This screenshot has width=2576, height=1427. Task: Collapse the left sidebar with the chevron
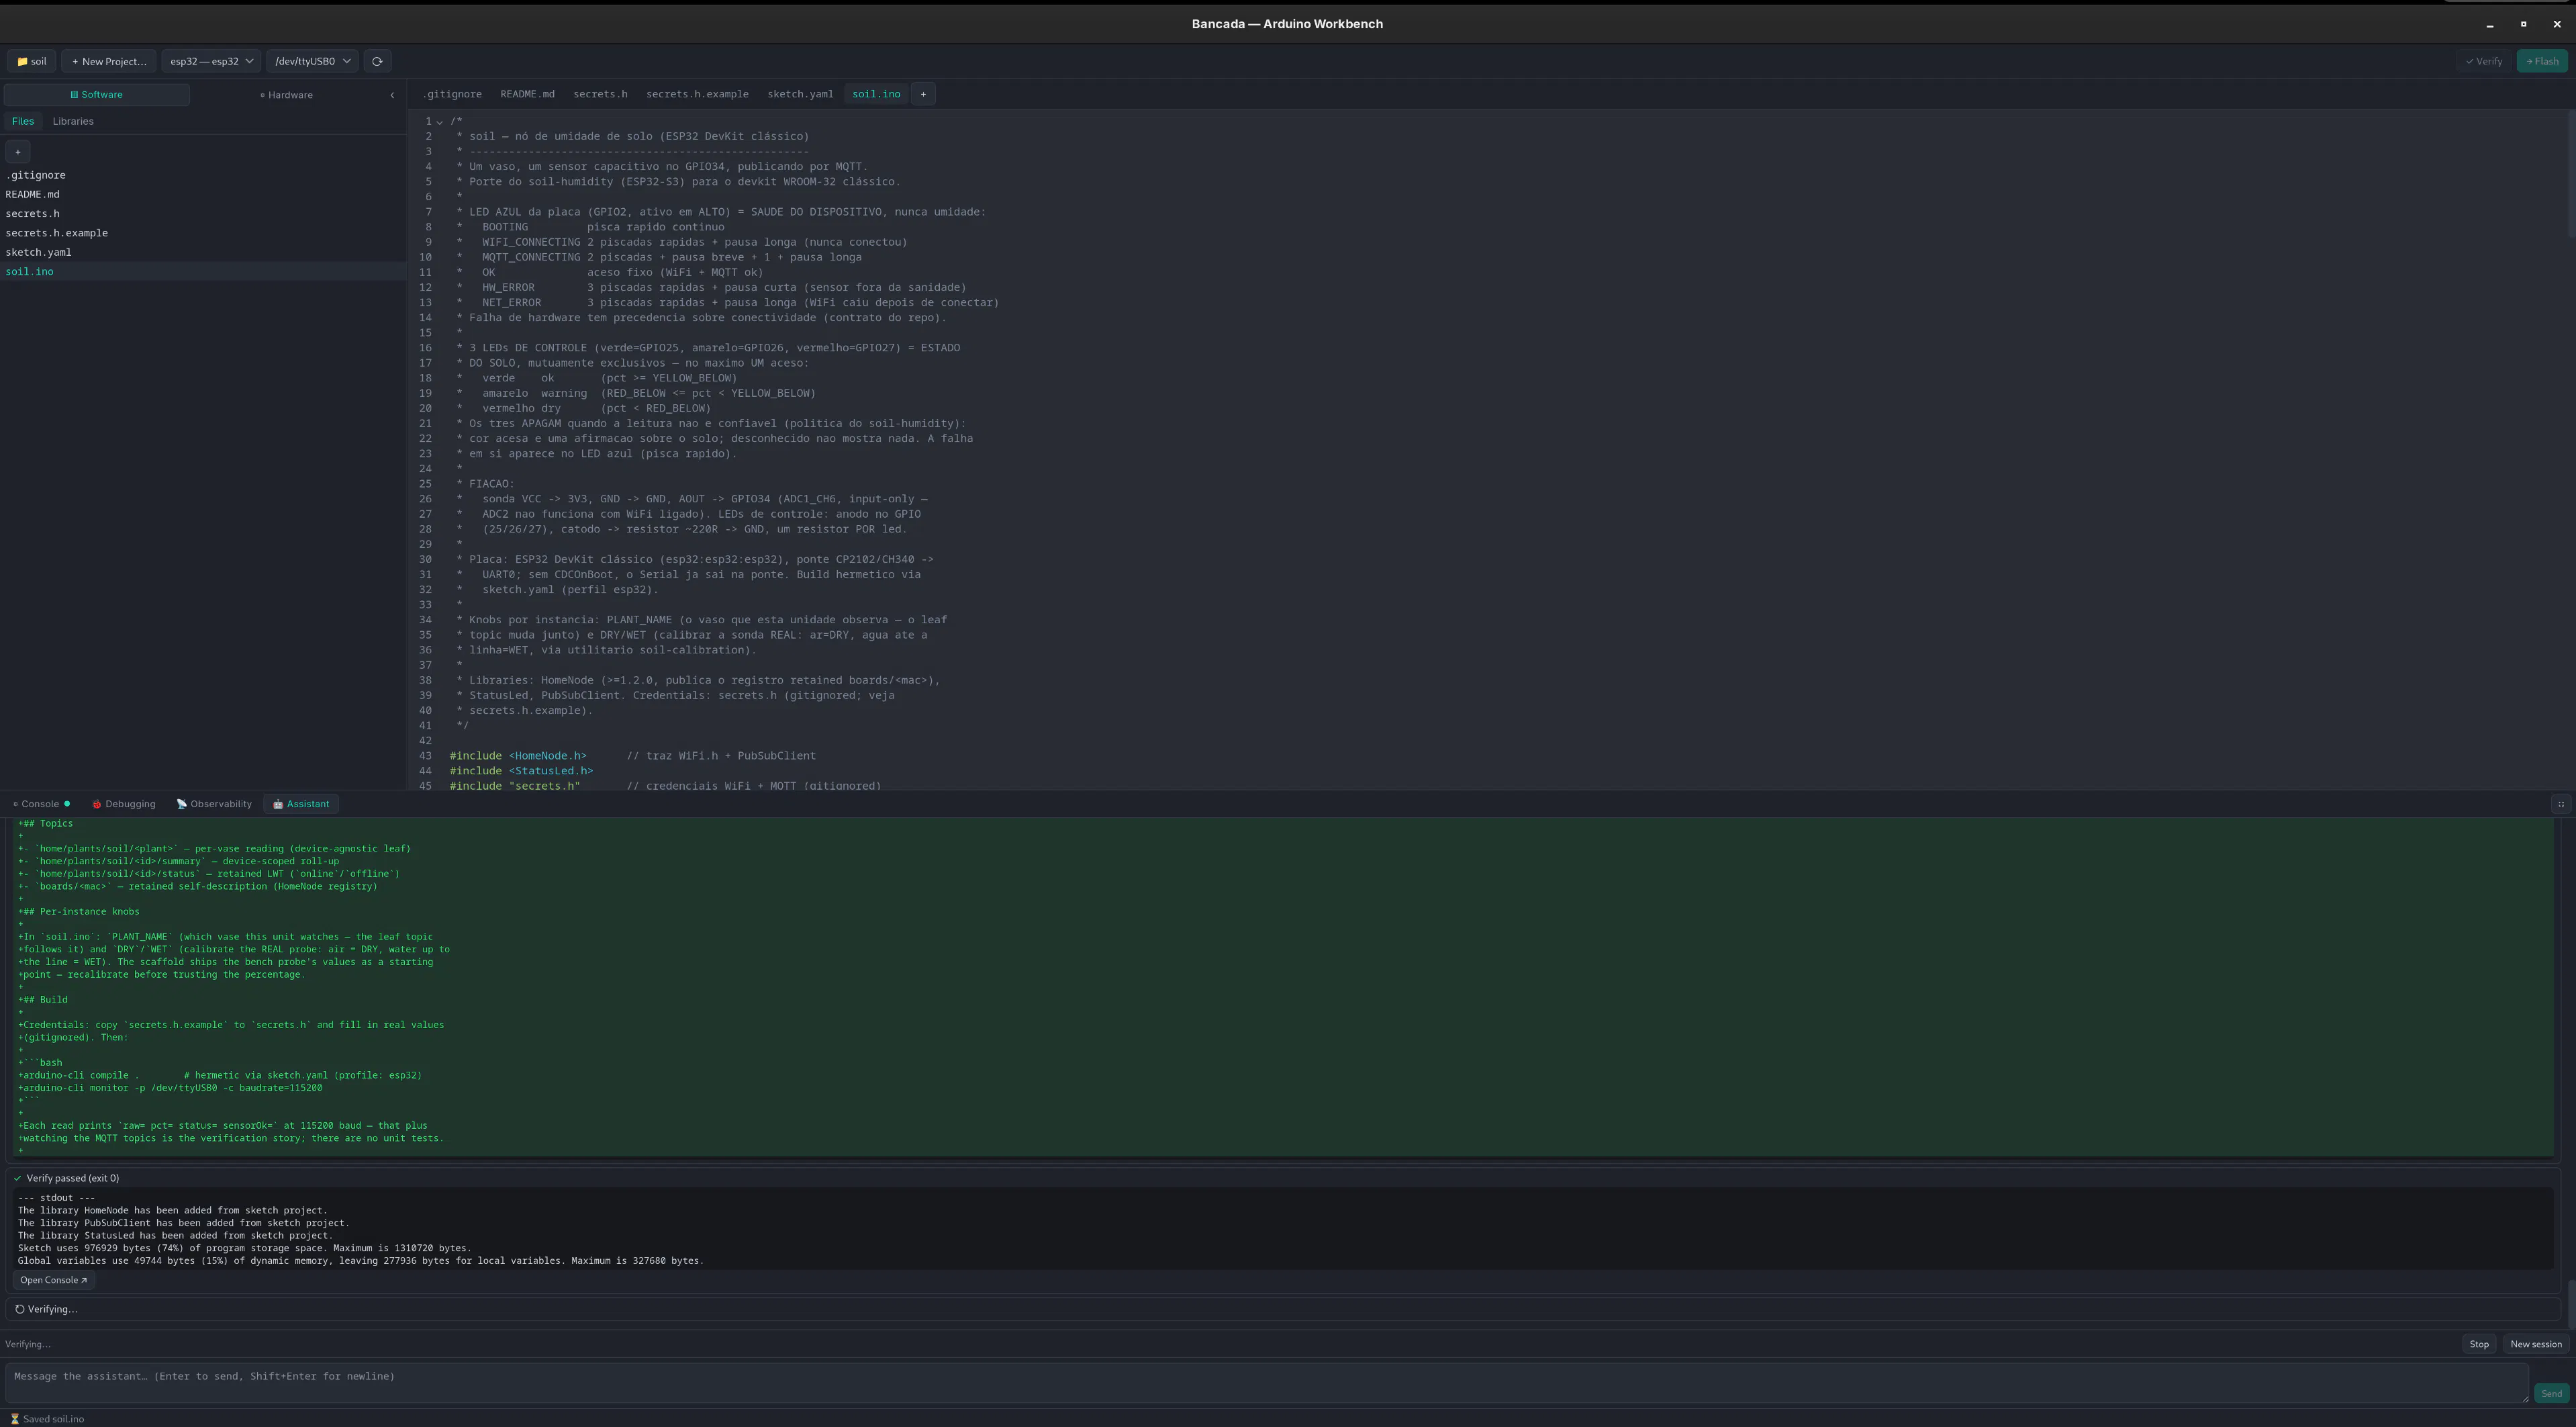point(392,95)
